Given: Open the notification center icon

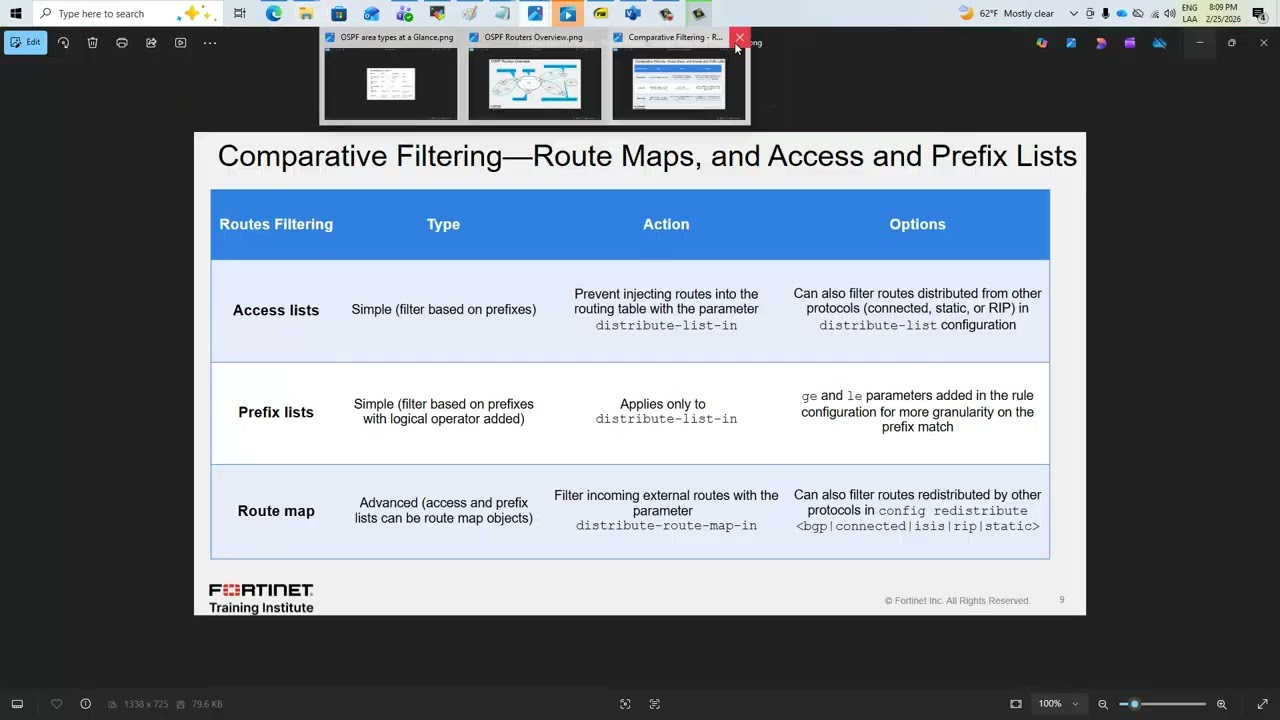Looking at the screenshot, I should [1259, 13].
